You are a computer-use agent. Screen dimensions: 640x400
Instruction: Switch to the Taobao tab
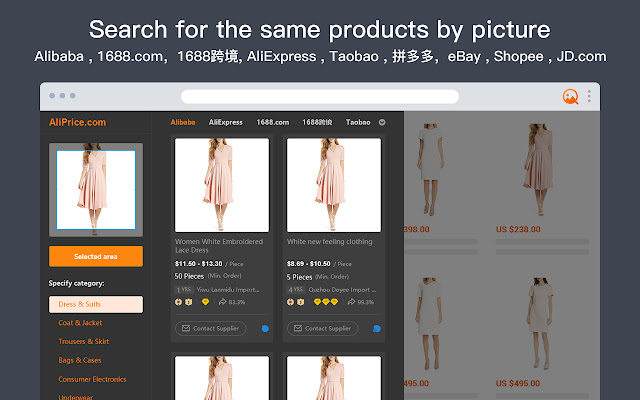click(358, 122)
